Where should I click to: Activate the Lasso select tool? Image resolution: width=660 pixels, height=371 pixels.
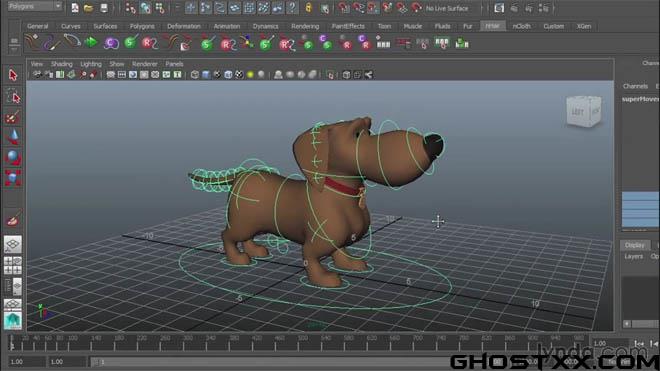click(13, 96)
